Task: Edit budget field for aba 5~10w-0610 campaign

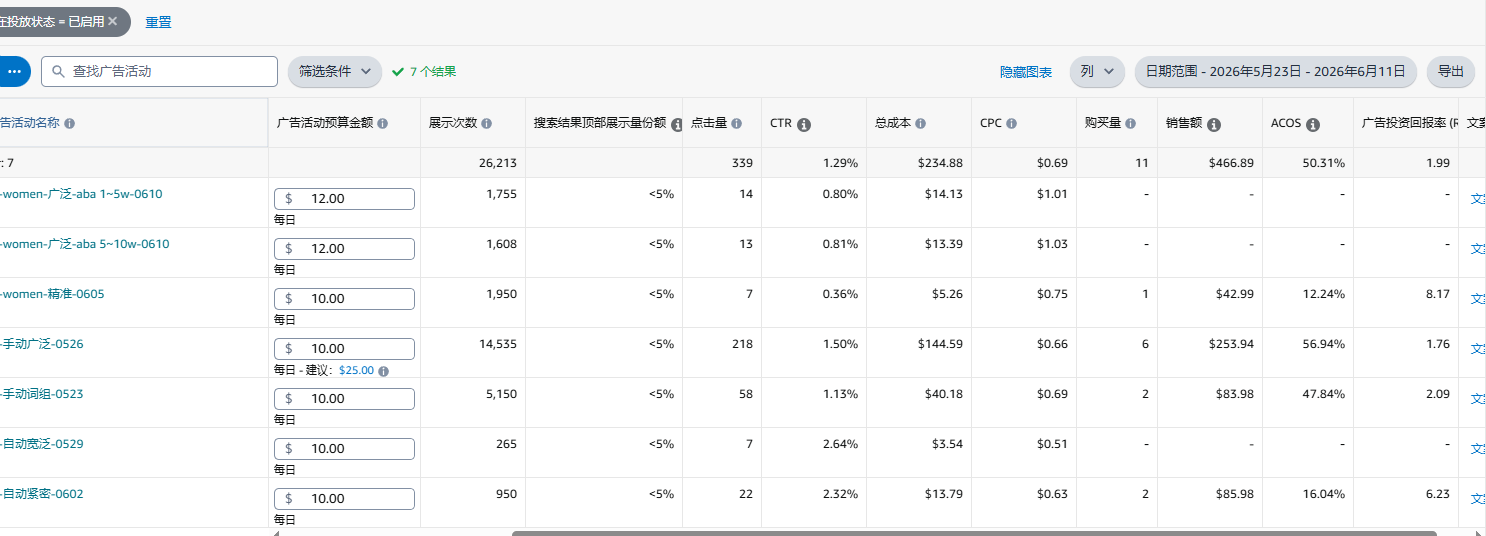Action: [344, 249]
